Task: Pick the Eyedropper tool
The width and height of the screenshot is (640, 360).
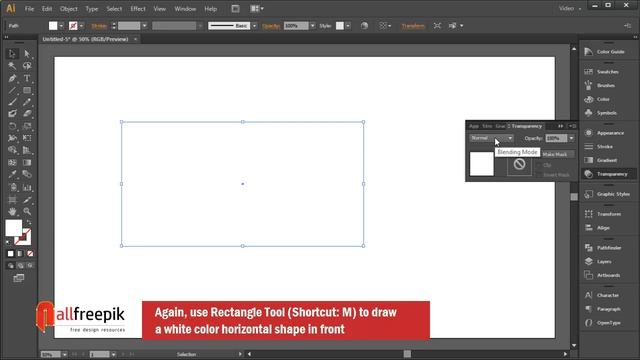Action: click(x=12, y=174)
